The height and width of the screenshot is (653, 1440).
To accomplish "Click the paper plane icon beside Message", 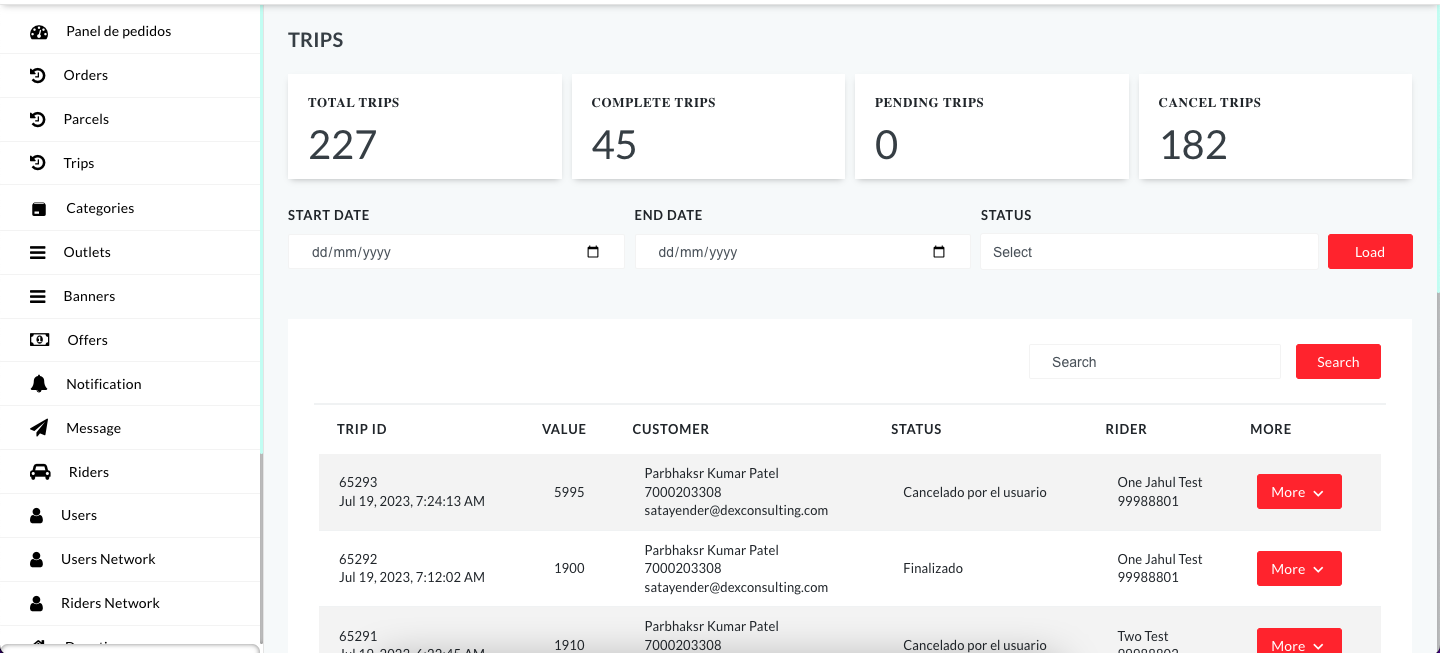I will pos(39,428).
